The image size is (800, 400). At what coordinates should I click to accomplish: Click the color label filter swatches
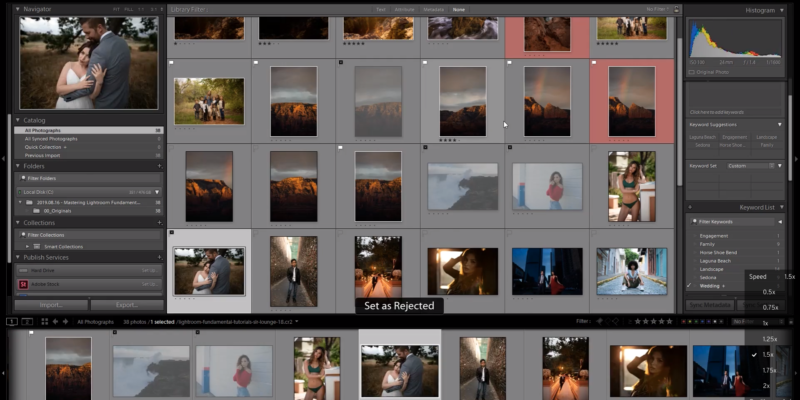[702, 321]
